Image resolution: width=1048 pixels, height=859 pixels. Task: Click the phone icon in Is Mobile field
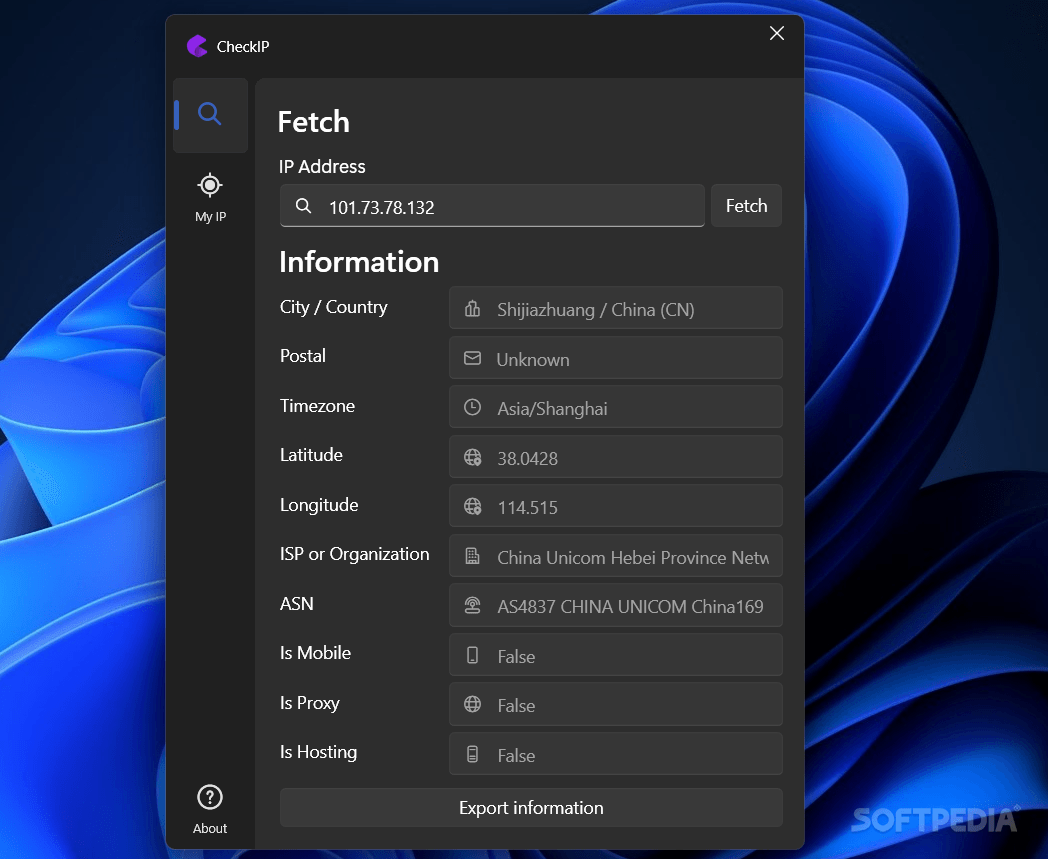(x=473, y=655)
